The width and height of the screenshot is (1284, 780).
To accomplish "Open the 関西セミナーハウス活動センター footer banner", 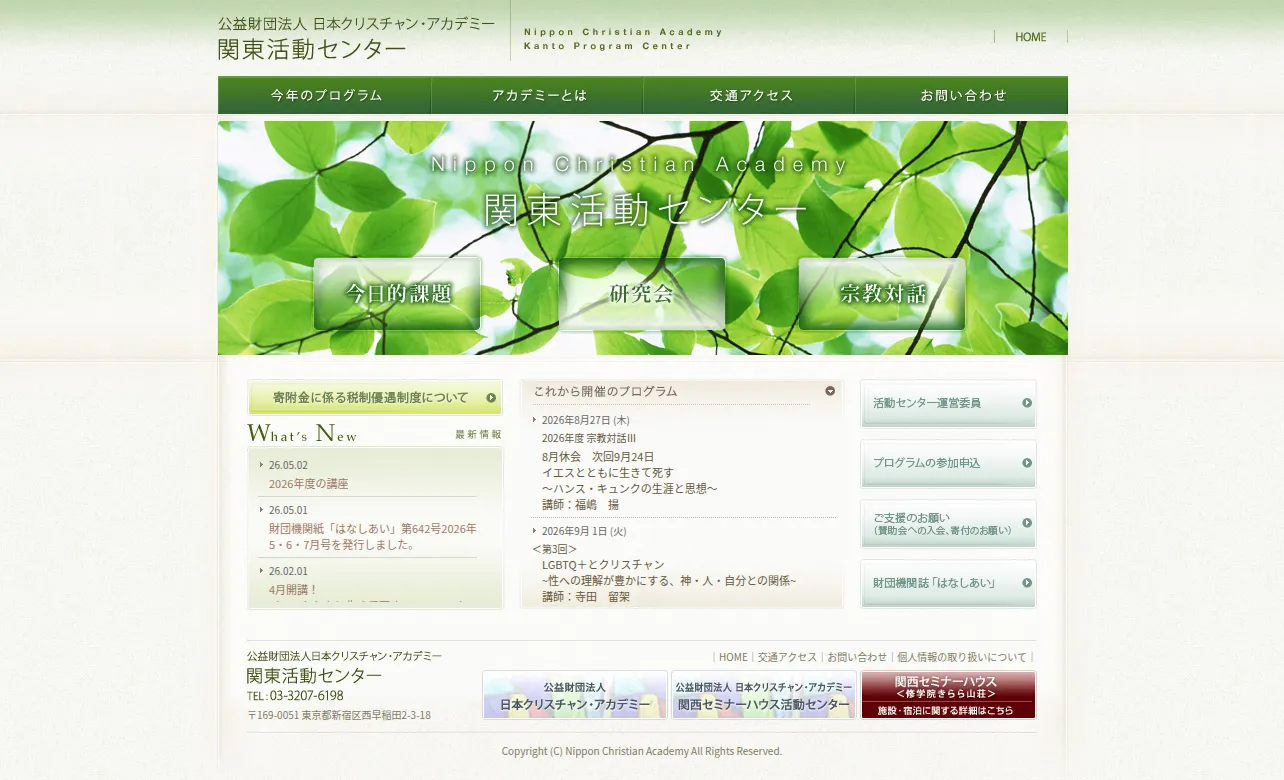I will tap(764, 695).
